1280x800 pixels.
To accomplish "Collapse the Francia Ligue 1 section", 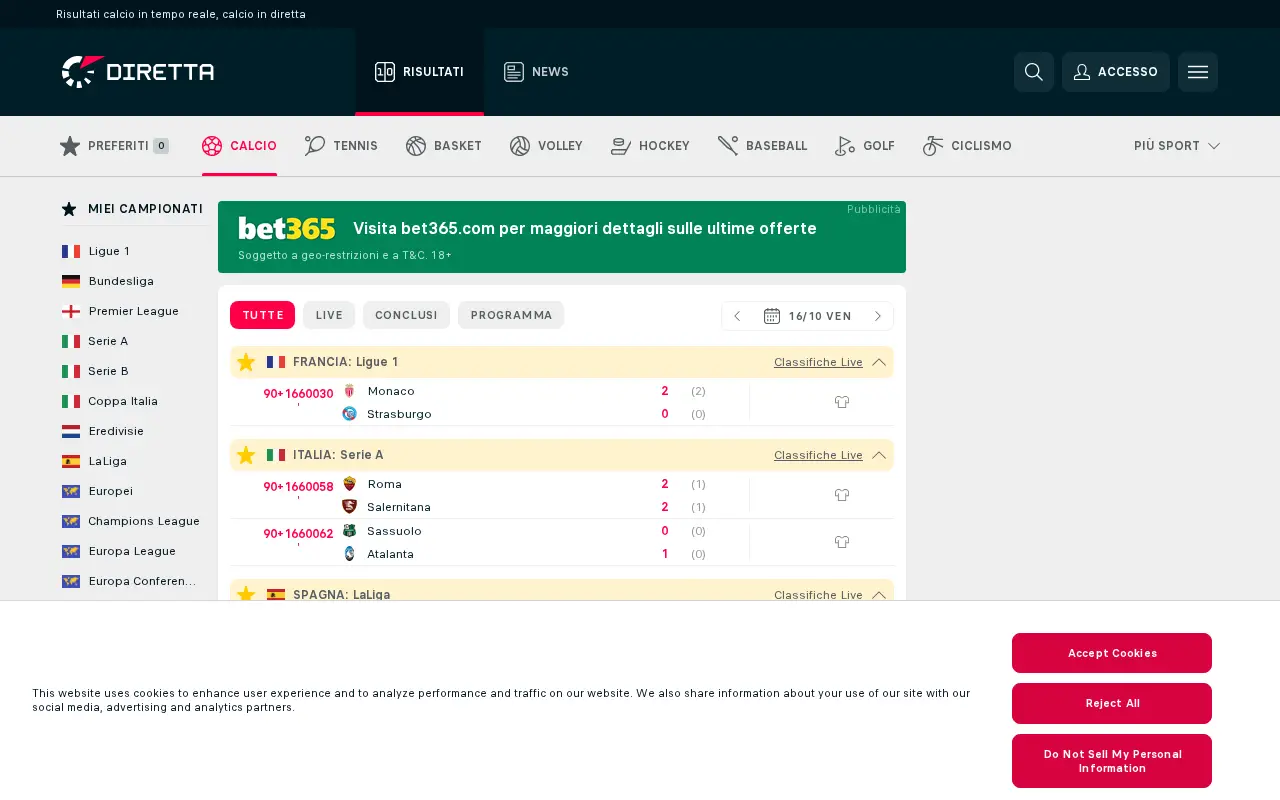I will (879, 362).
